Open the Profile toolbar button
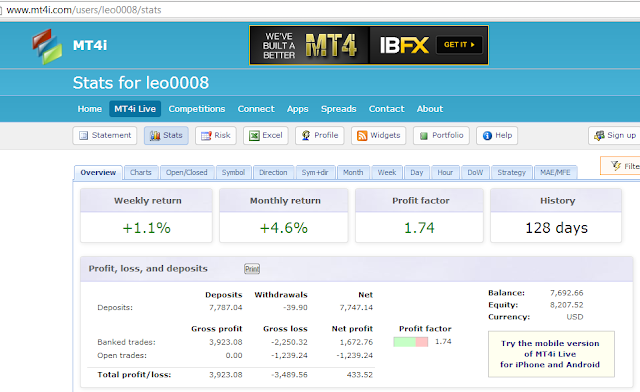The image size is (640, 392). click(x=320, y=135)
